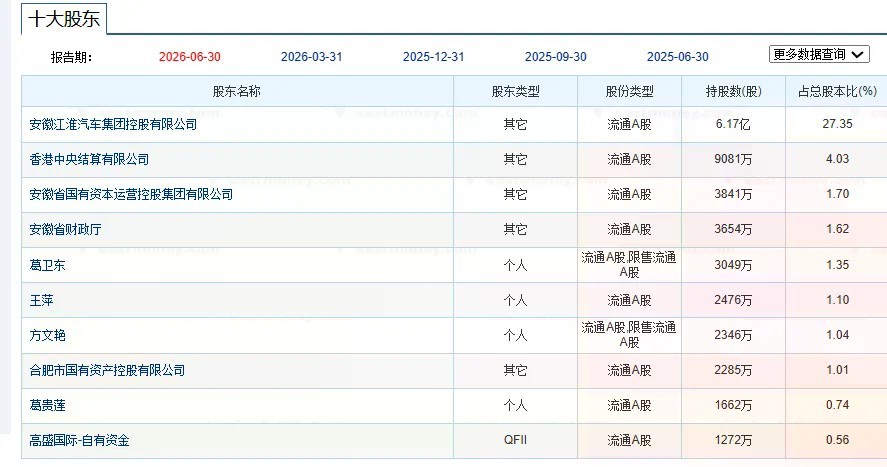
Task: Select the 1.70 percentage cell
Action: click(837, 194)
